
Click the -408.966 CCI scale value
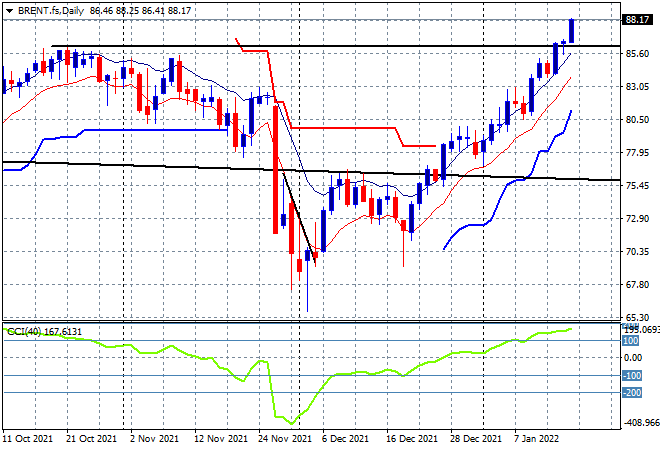[641, 422]
